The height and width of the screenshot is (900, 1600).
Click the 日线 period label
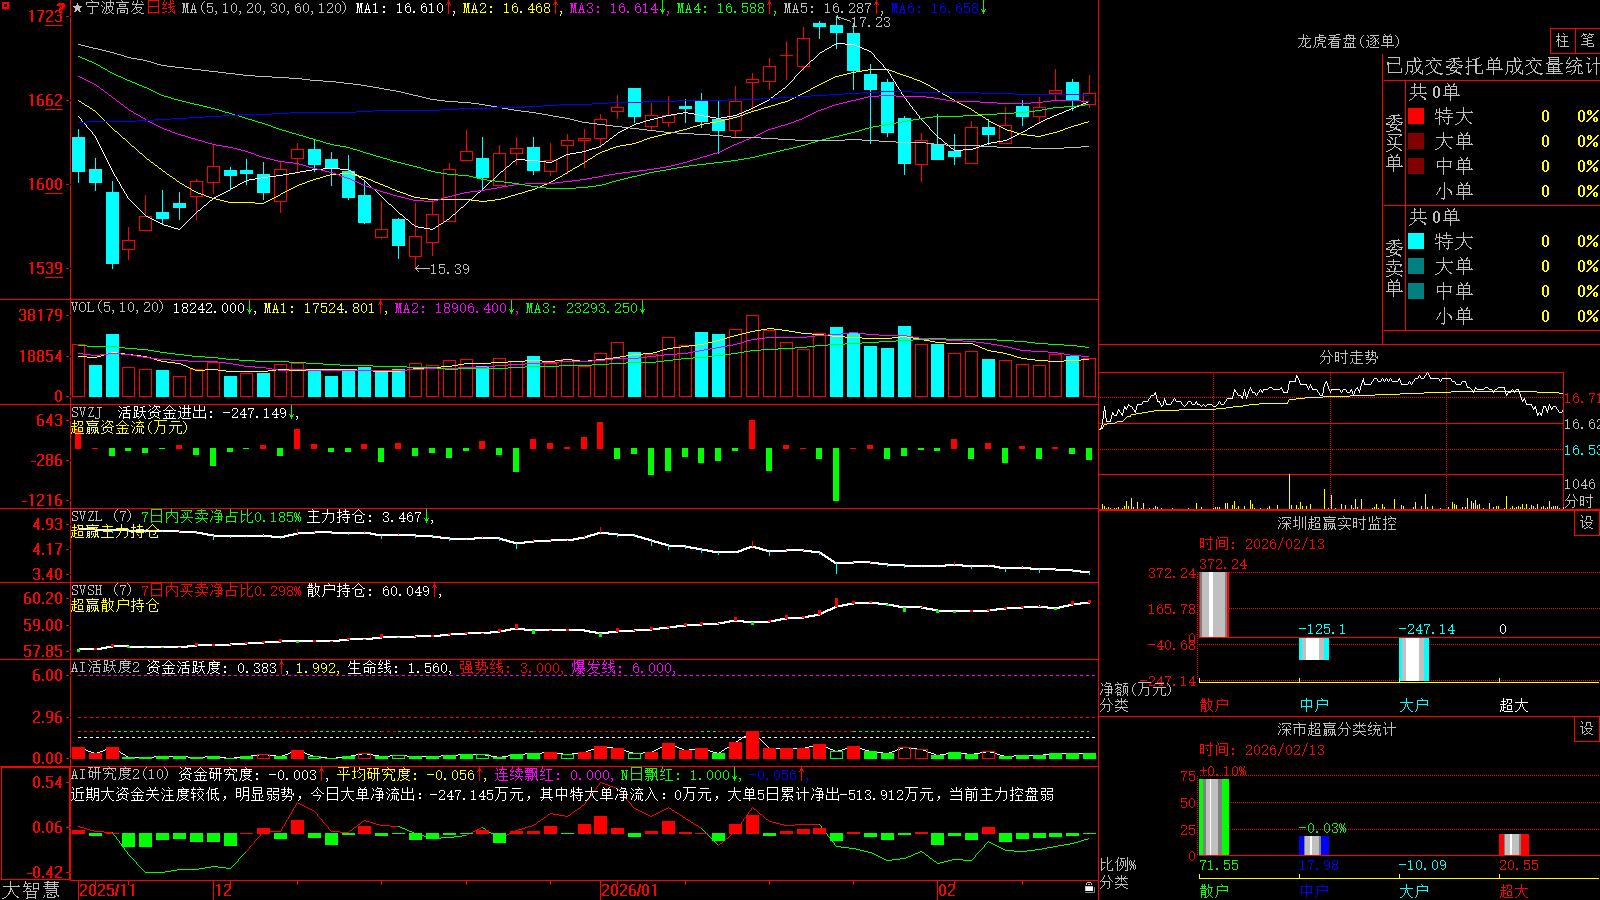(x=161, y=8)
